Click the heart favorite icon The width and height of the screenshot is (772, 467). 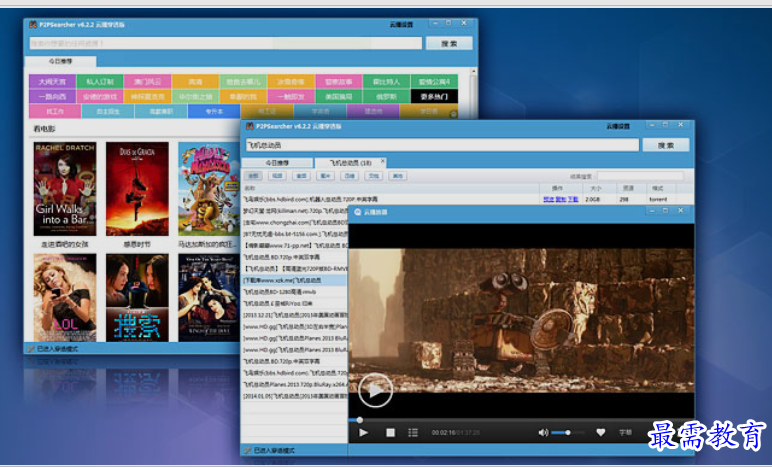point(601,432)
